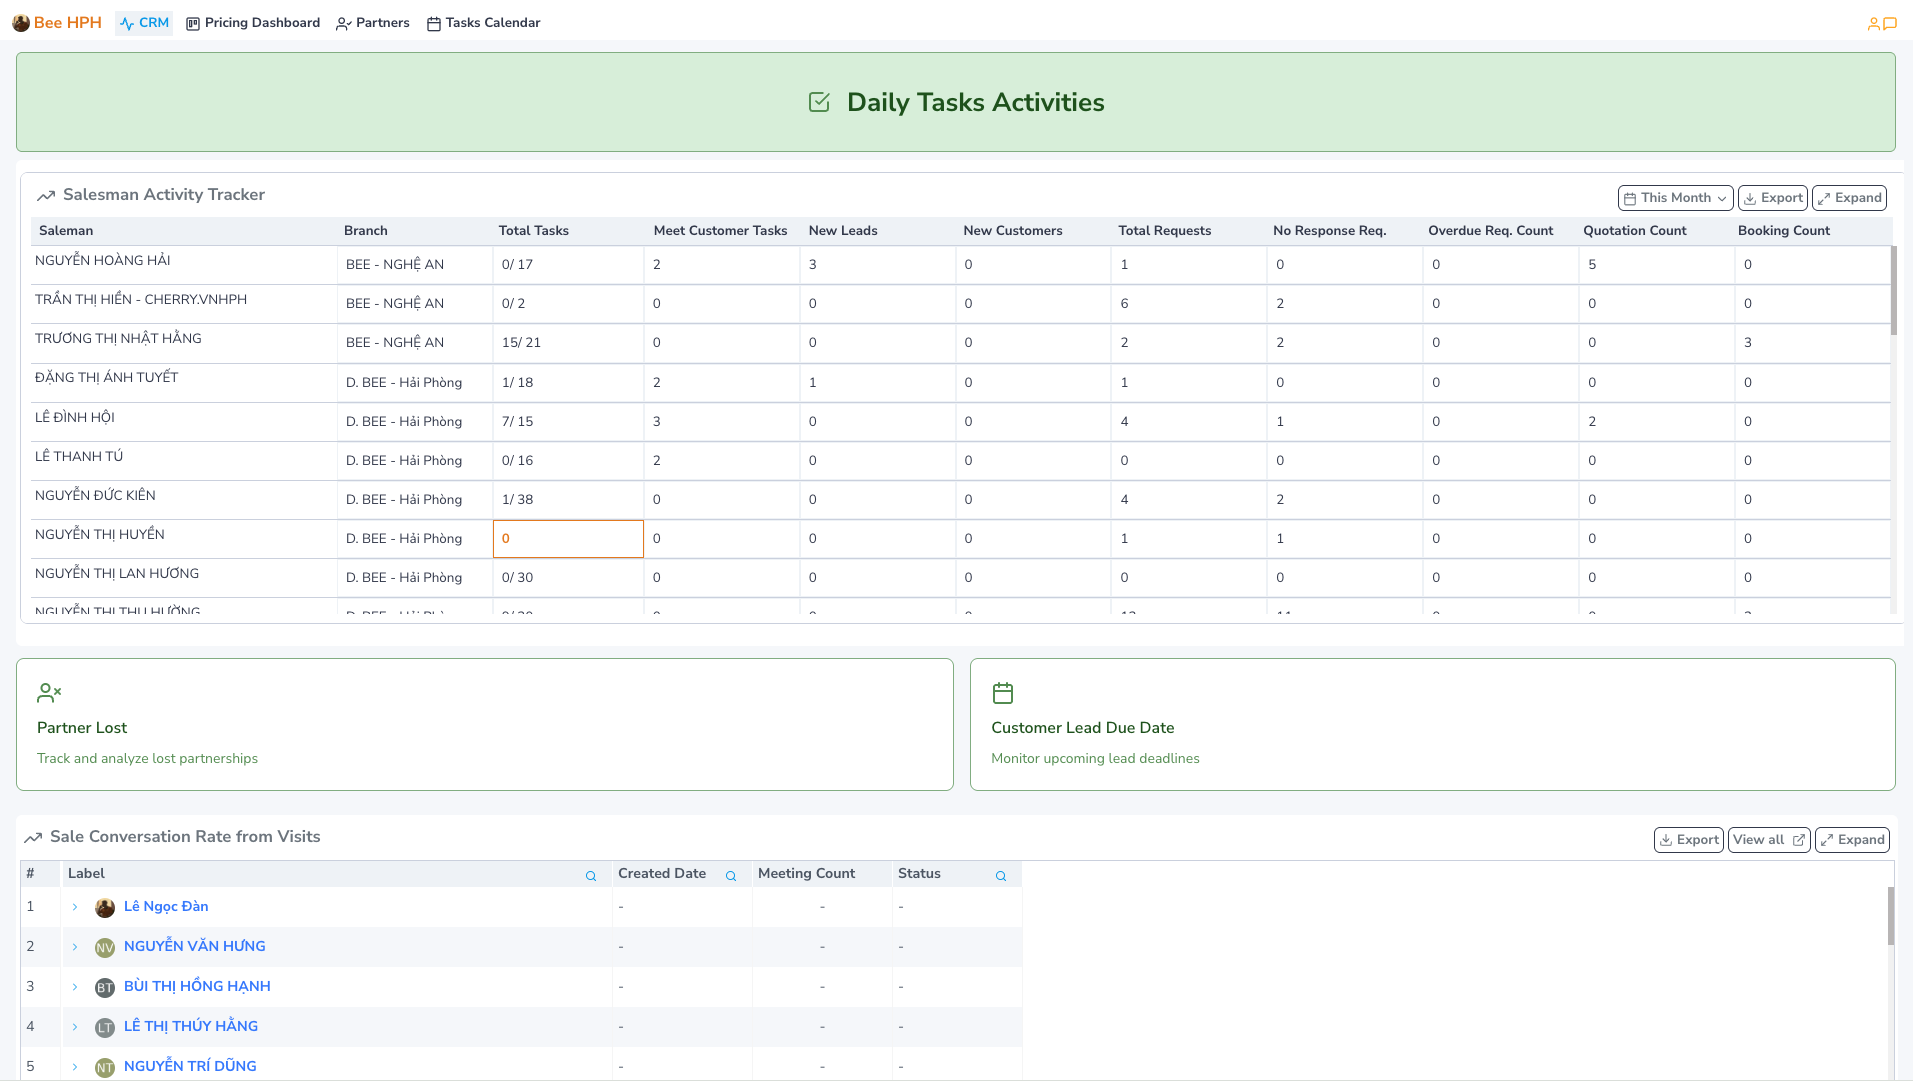Click the user profile icon top right
The image size is (1913, 1081).
click(x=1872, y=22)
